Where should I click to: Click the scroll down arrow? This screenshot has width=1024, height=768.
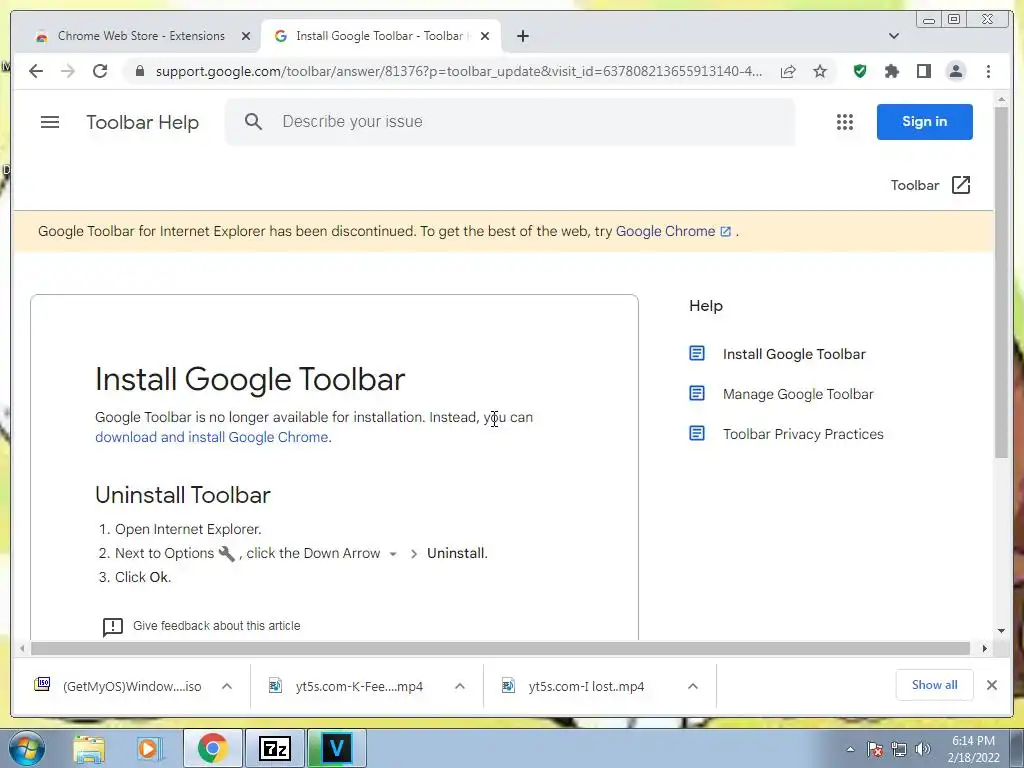[1002, 631]
